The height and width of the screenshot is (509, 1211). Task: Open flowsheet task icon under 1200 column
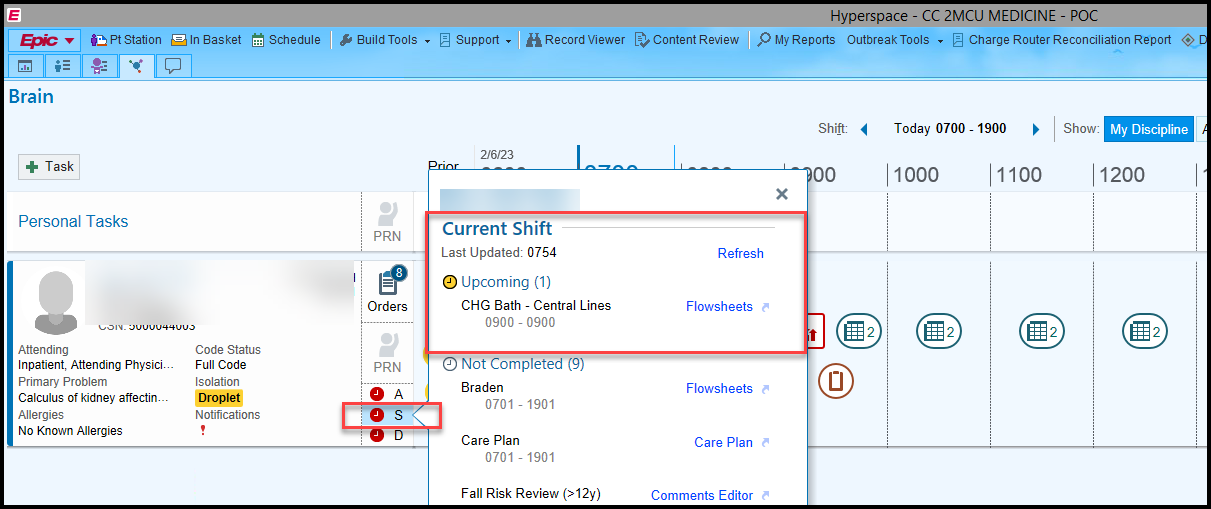[x=1144, y=331]
